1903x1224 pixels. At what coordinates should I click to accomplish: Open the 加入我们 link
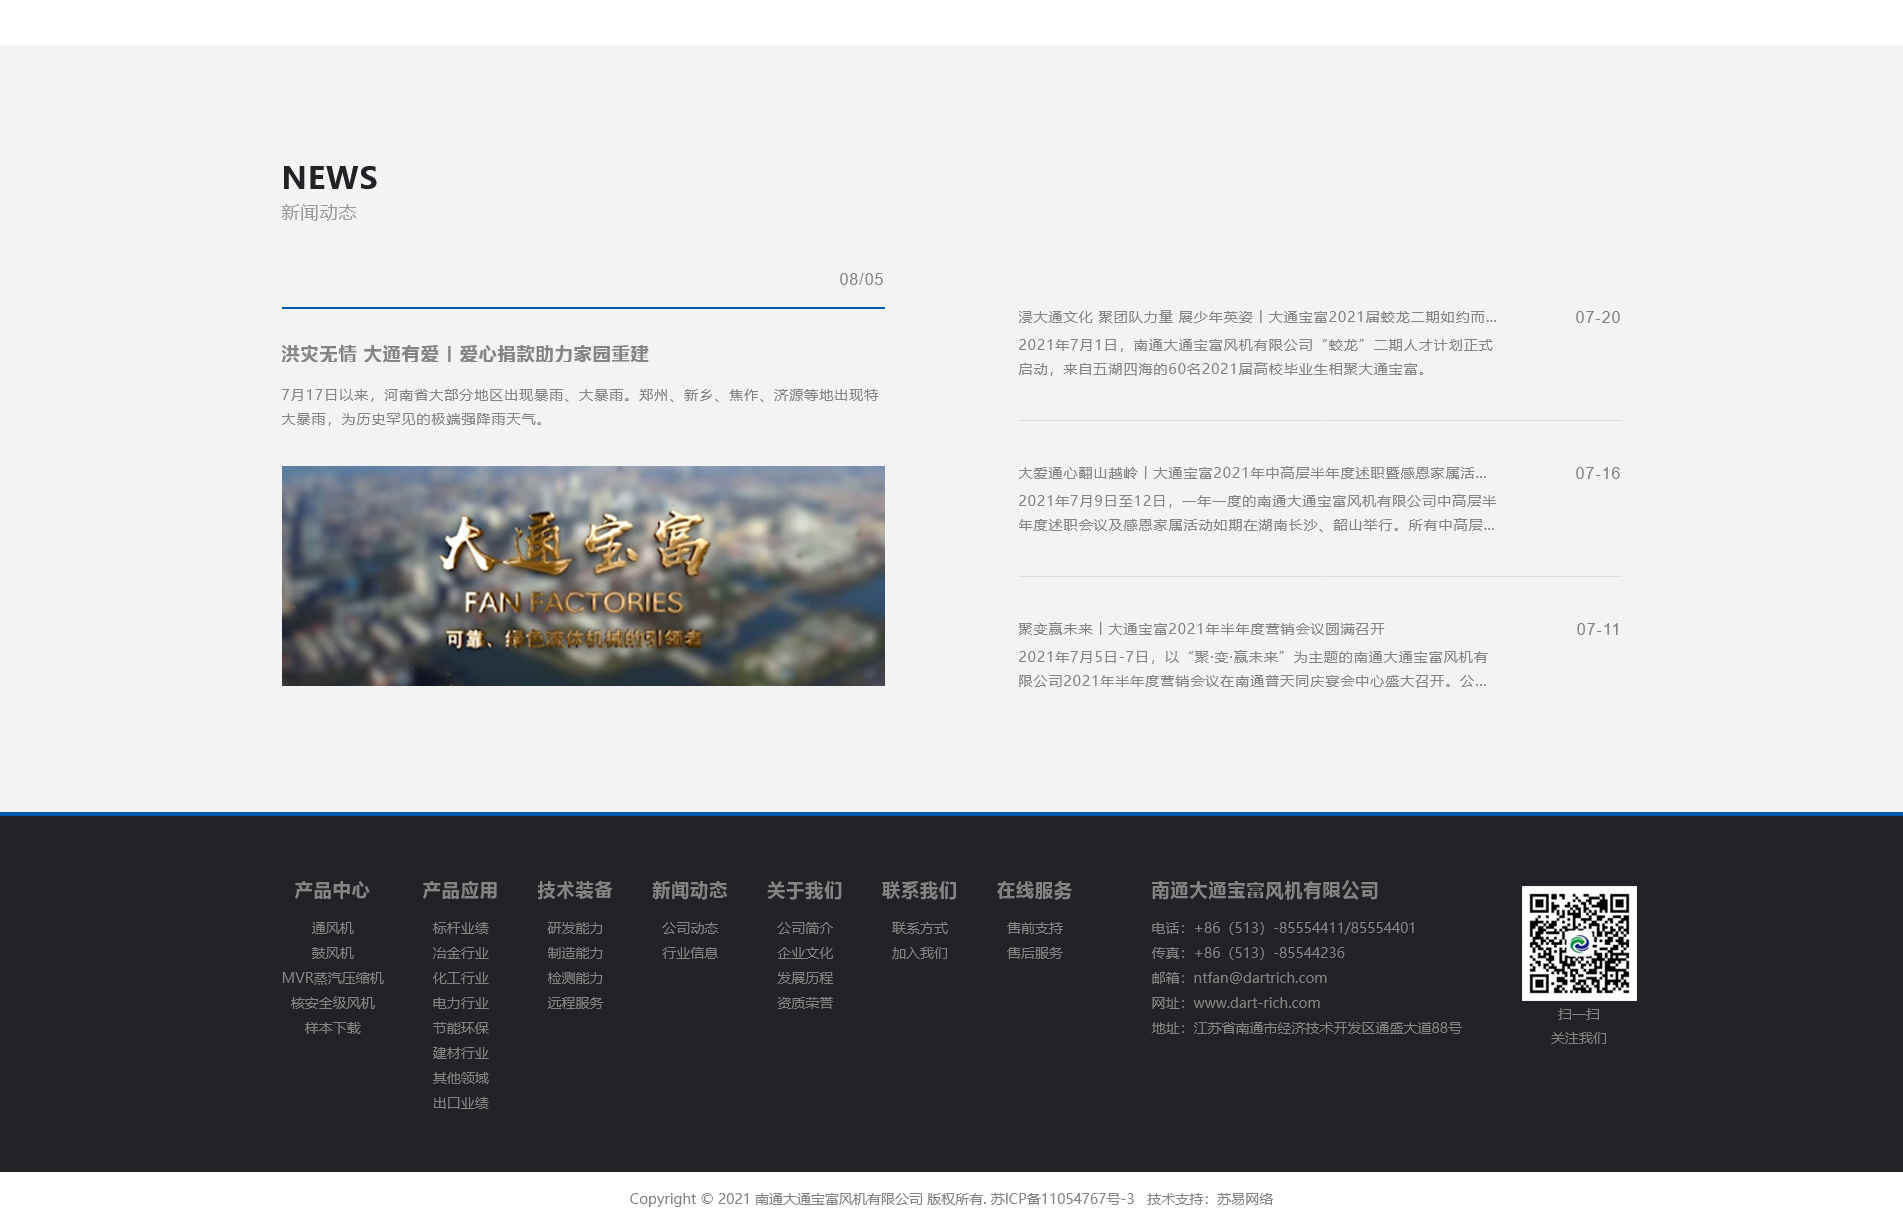click(920, 953)
